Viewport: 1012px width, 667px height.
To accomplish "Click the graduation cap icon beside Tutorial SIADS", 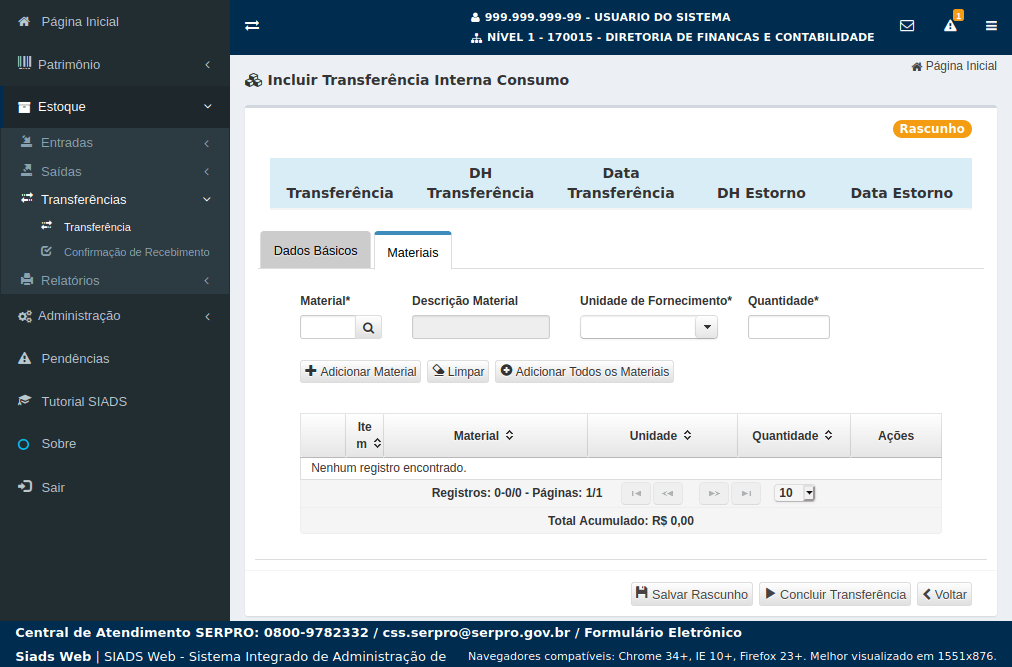I will coord(25,400).
